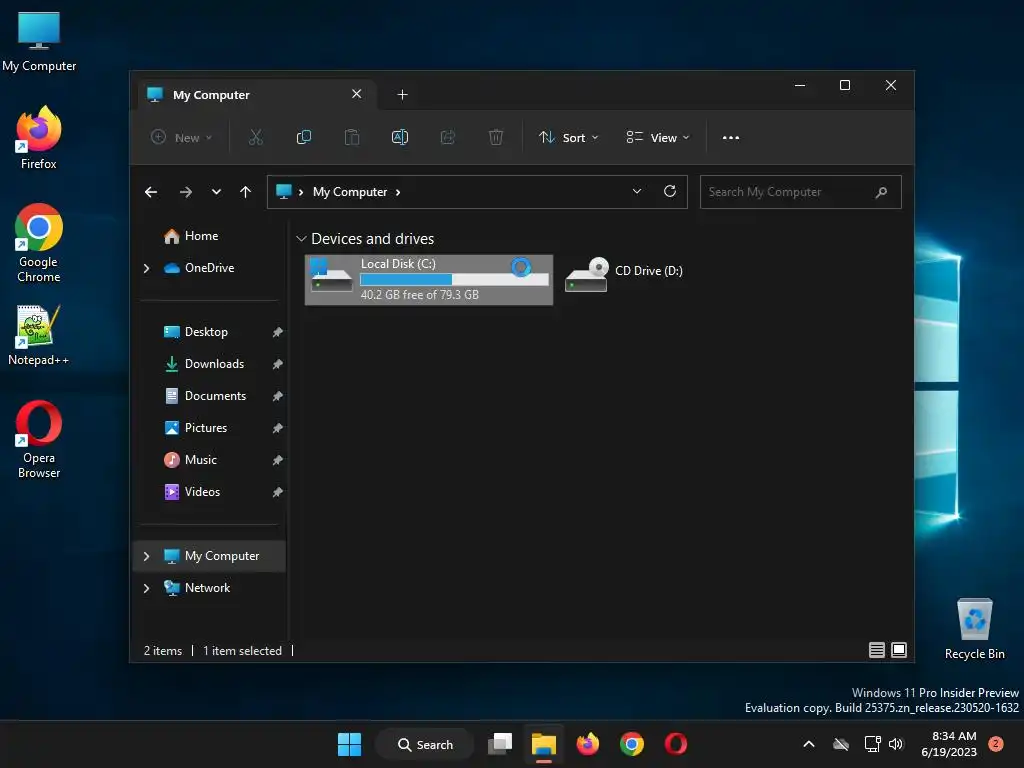The height and width of the screenshot is (768, 1024).
Task: Open Google Chrome desktop shortcut
Action: point(39,243)
